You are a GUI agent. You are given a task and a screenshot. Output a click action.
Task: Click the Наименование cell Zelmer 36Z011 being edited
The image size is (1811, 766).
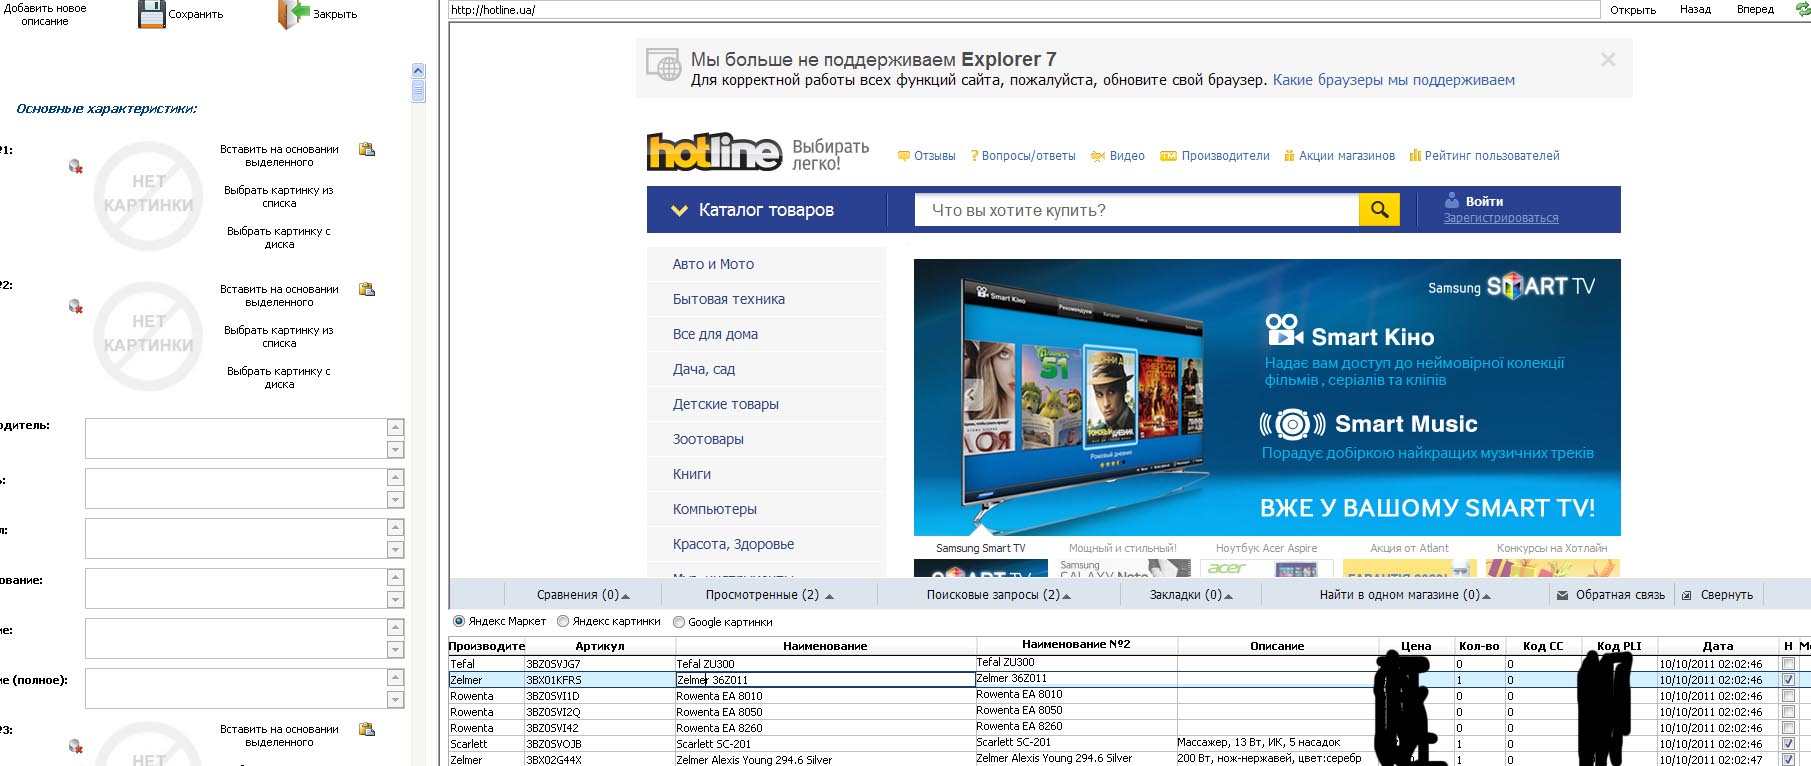825,680
